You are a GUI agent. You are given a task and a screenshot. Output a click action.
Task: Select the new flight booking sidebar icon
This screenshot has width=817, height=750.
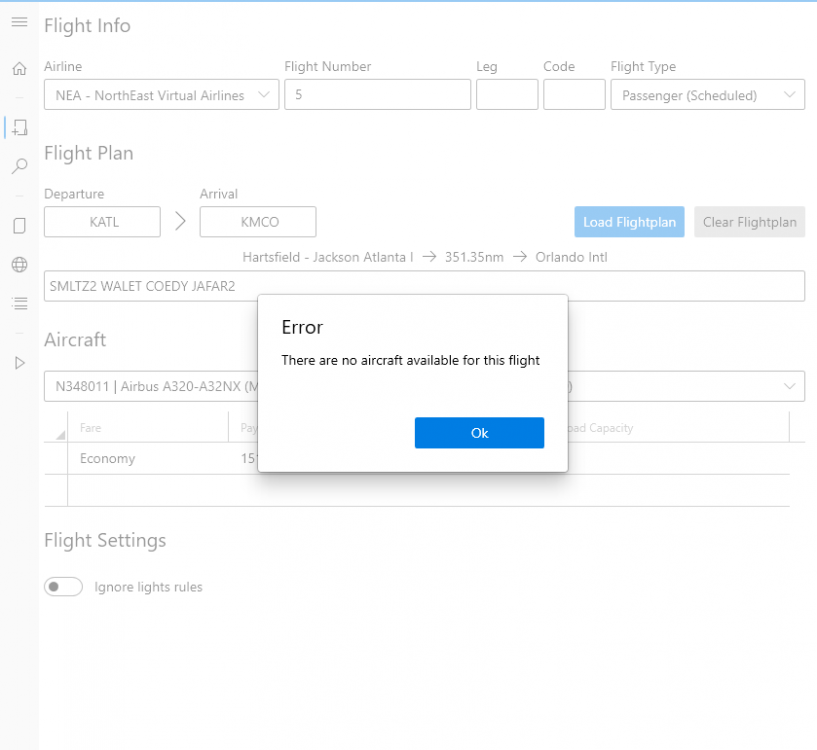tap(19, 127)
